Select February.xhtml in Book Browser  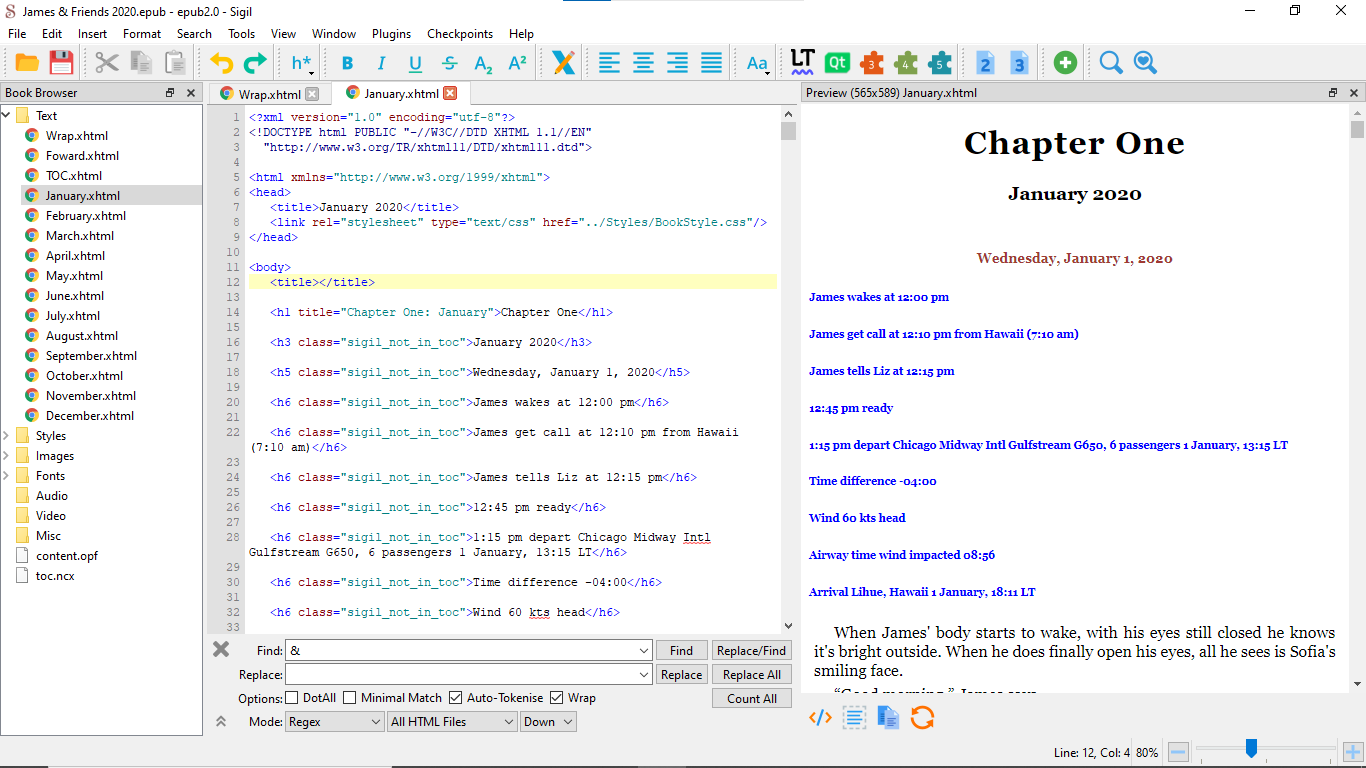tap(85, 216)
